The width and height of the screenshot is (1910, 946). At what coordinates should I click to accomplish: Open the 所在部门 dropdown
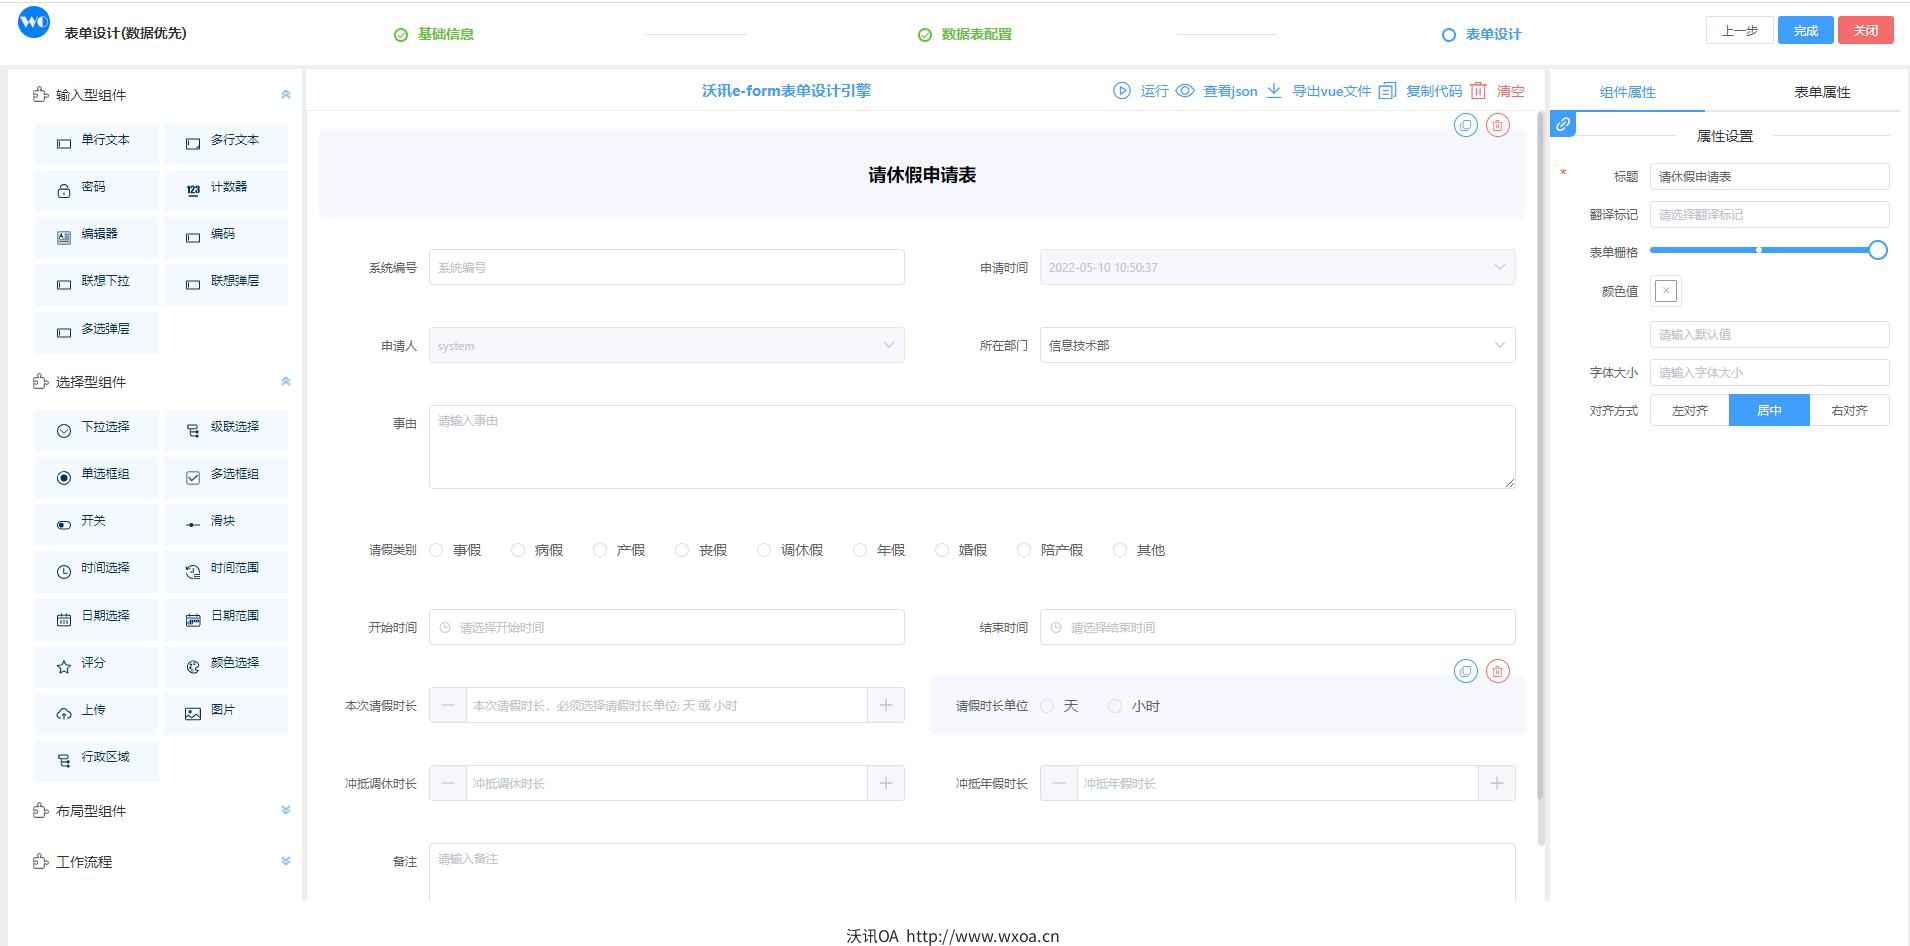coord(1277,345)
